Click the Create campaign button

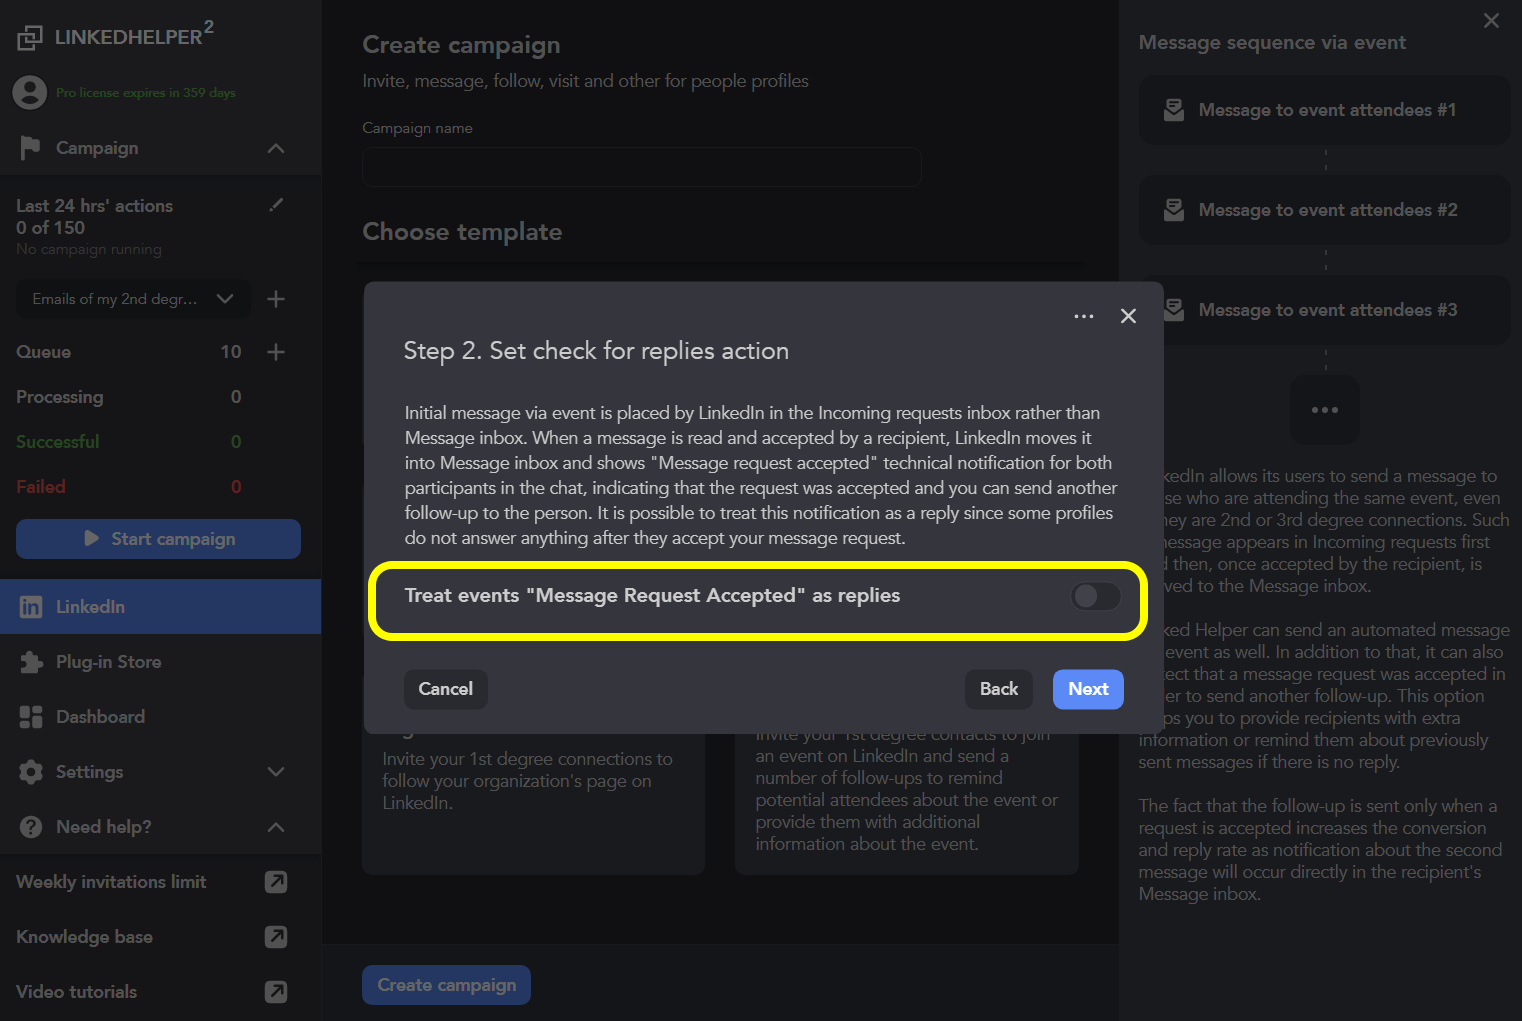[x=446, y=985]
